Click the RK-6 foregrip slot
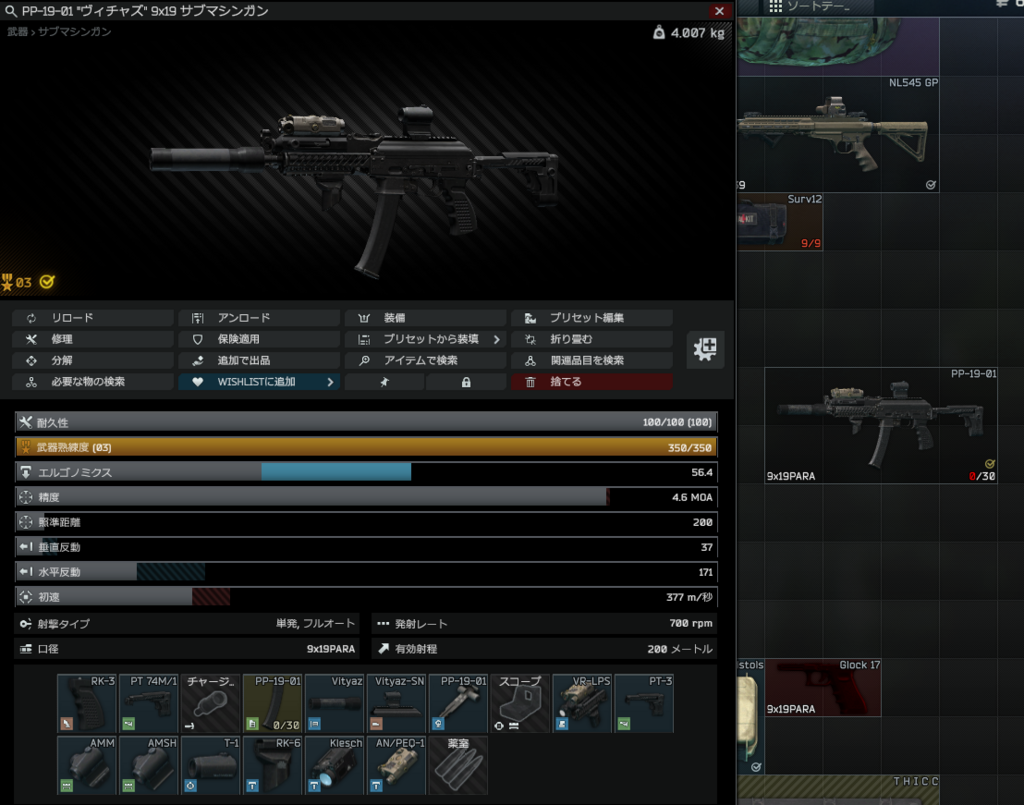Screen dimensions: 1024x805 273,765
